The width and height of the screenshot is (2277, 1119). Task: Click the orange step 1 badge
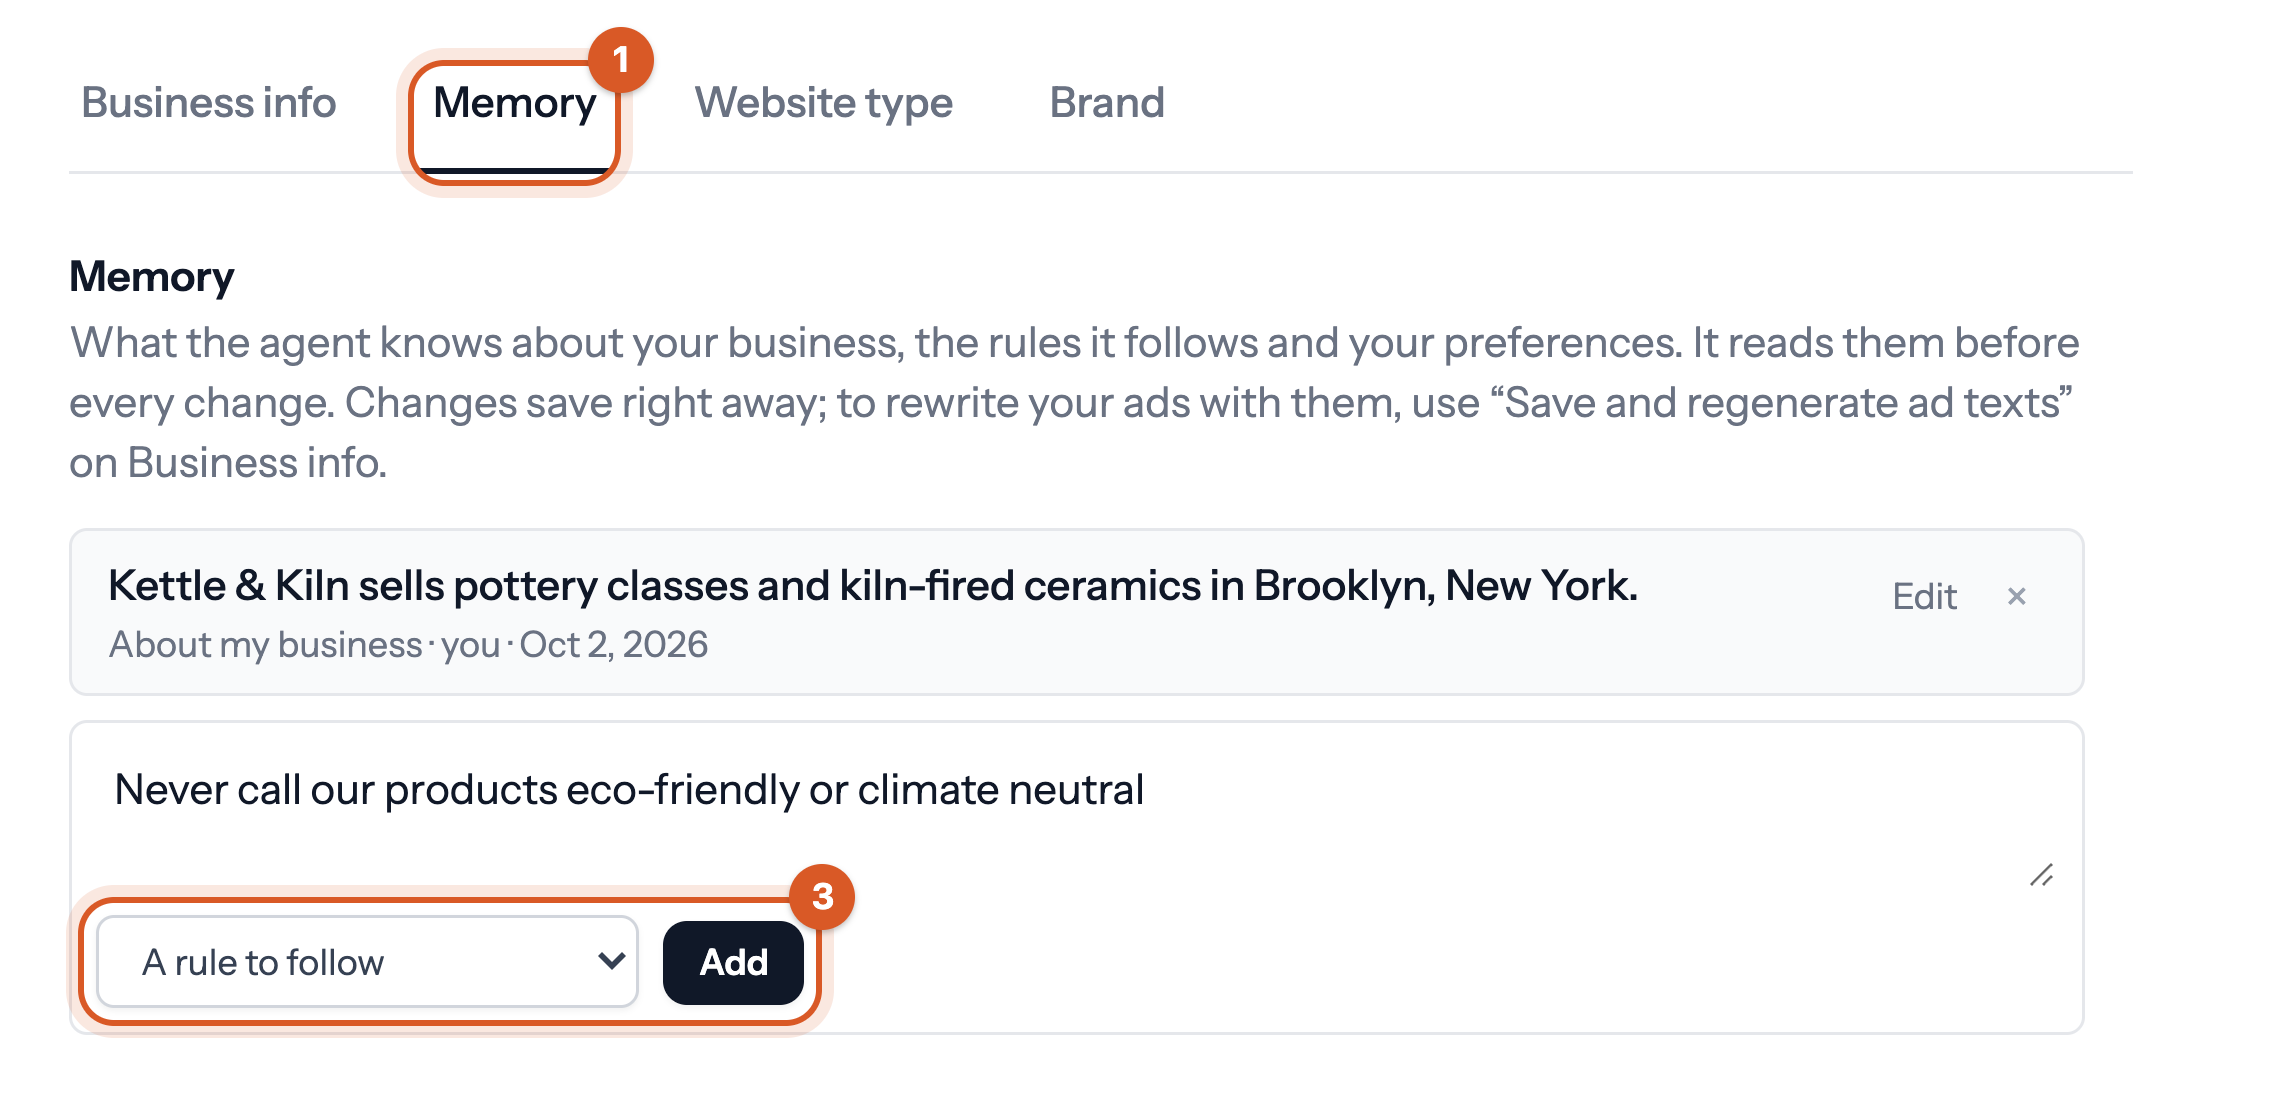click(x=621, y=60)
